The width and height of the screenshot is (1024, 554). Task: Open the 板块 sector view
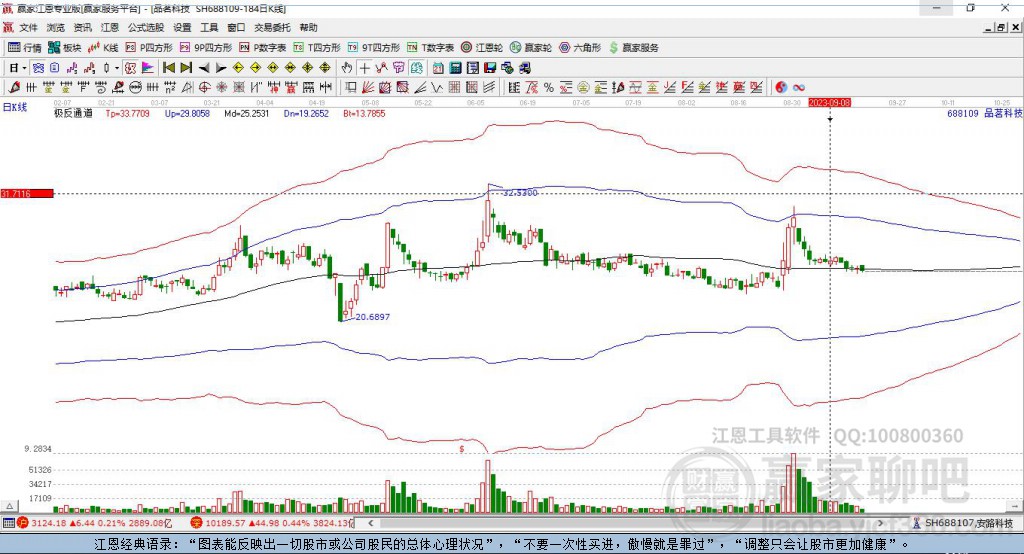click(x=65, y=48)
